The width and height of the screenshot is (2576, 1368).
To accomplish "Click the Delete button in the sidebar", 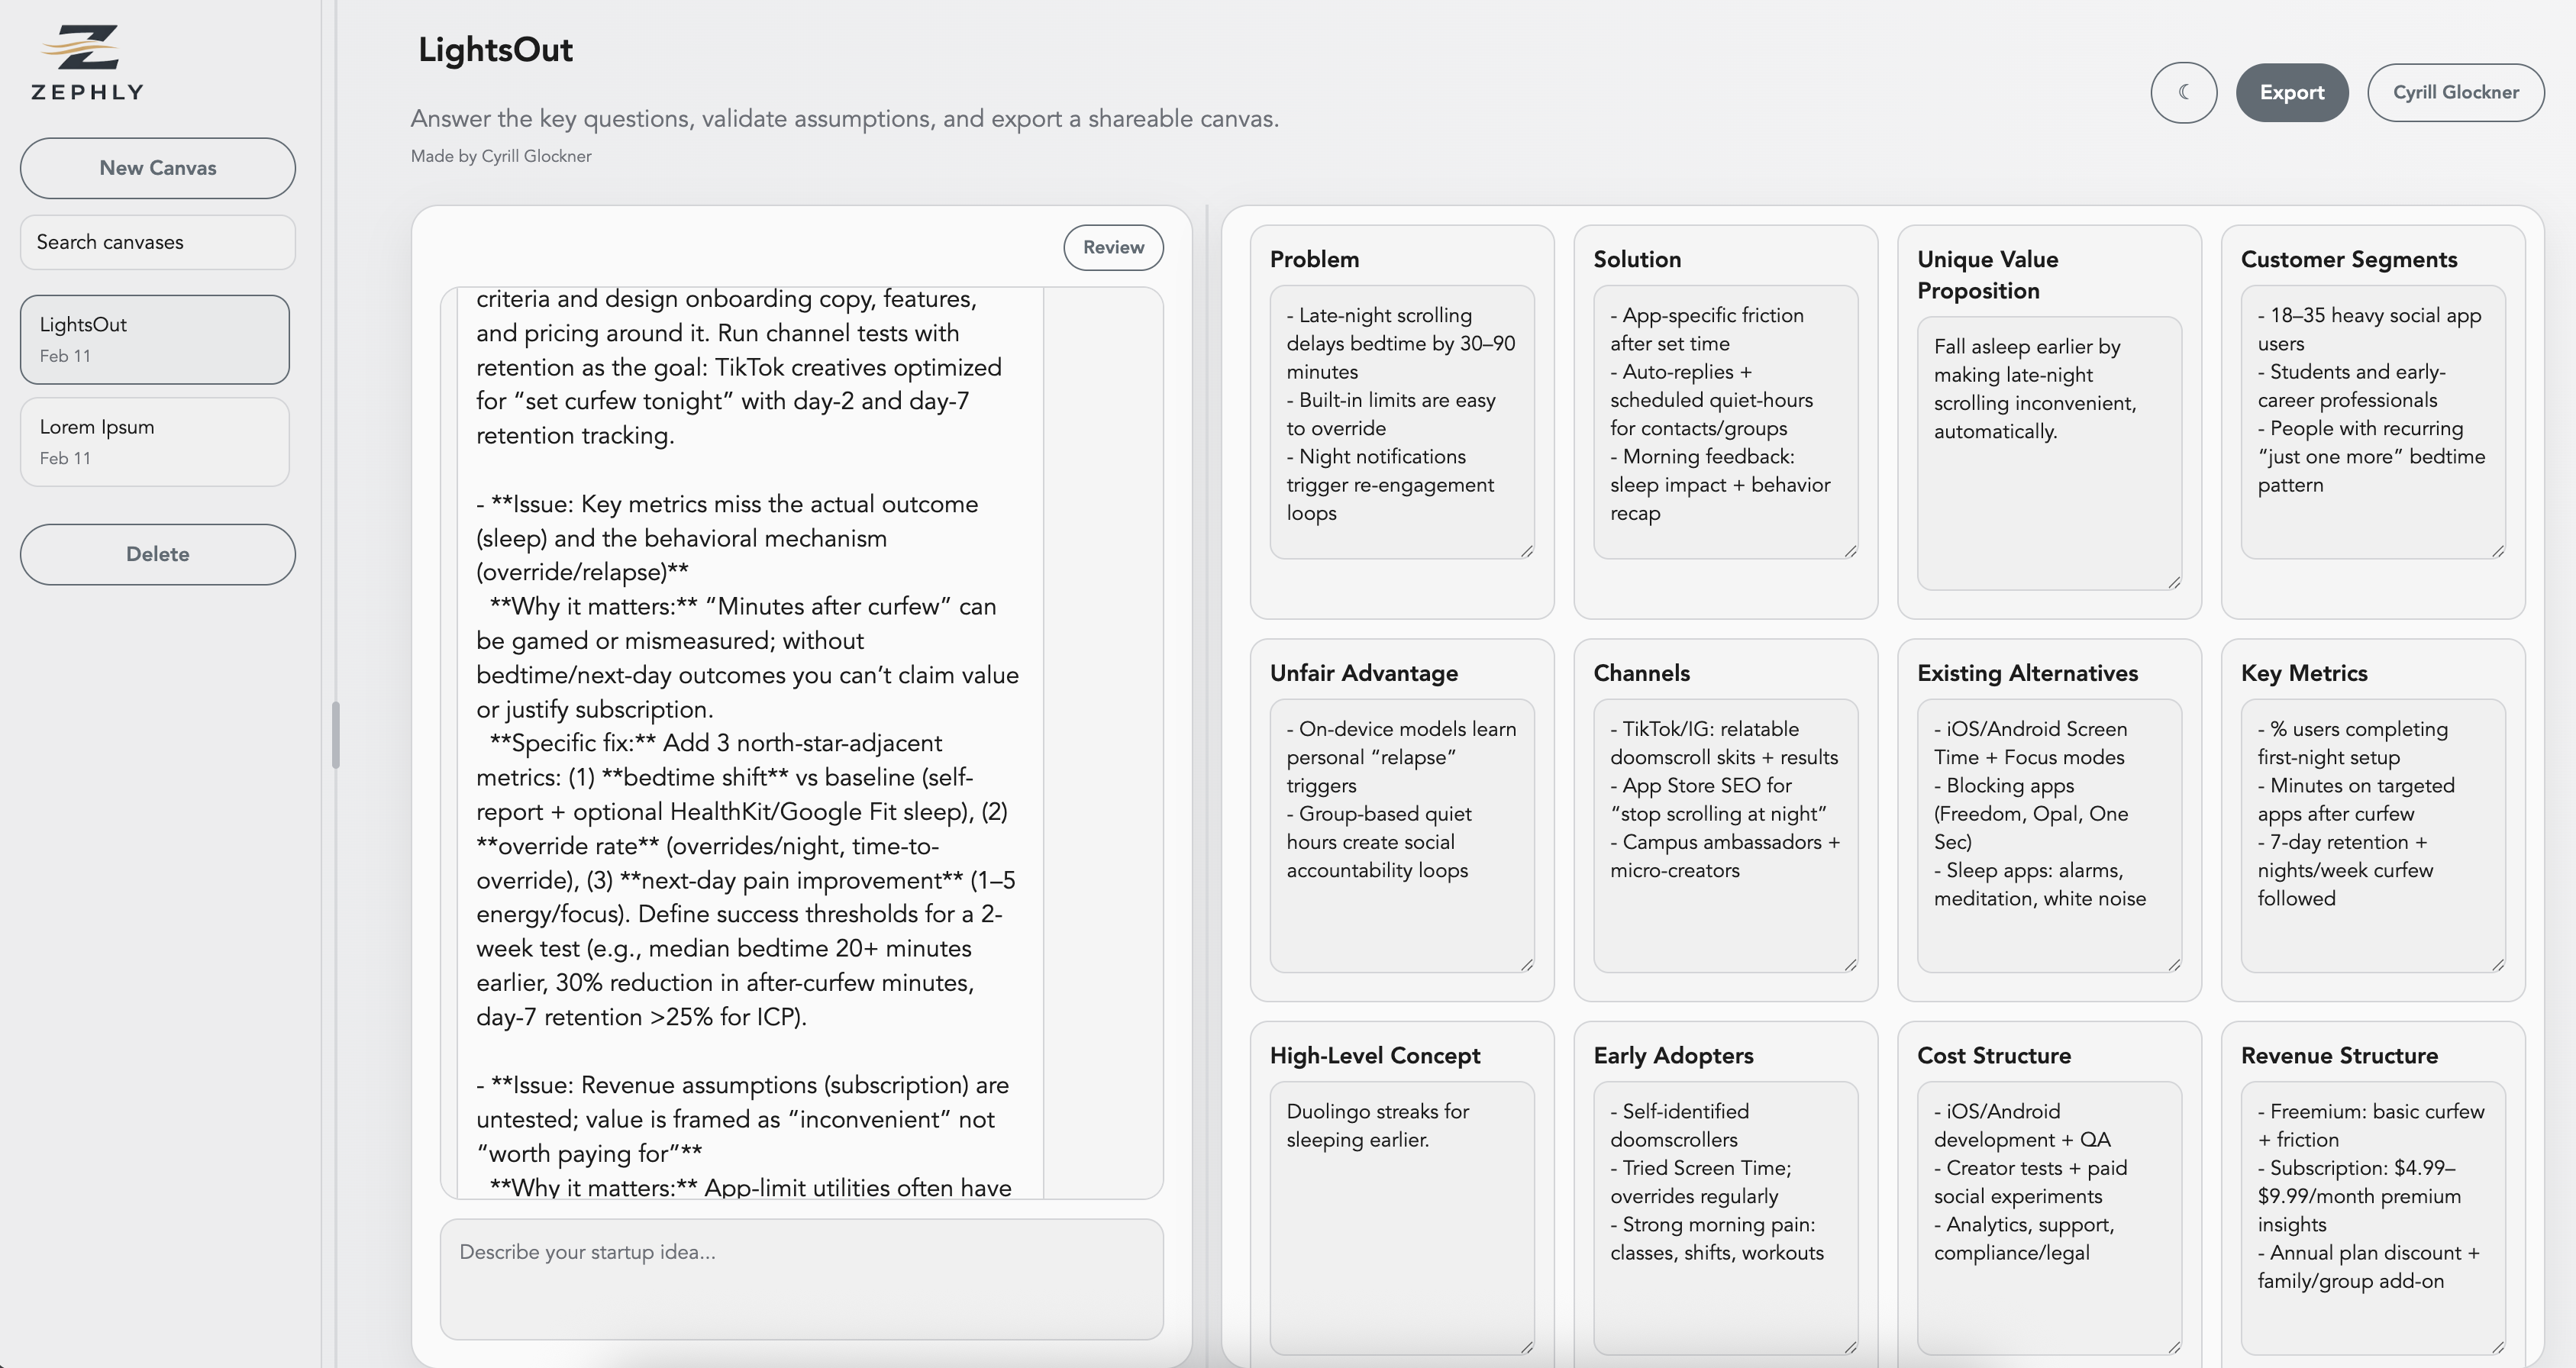I will [157, 554].
